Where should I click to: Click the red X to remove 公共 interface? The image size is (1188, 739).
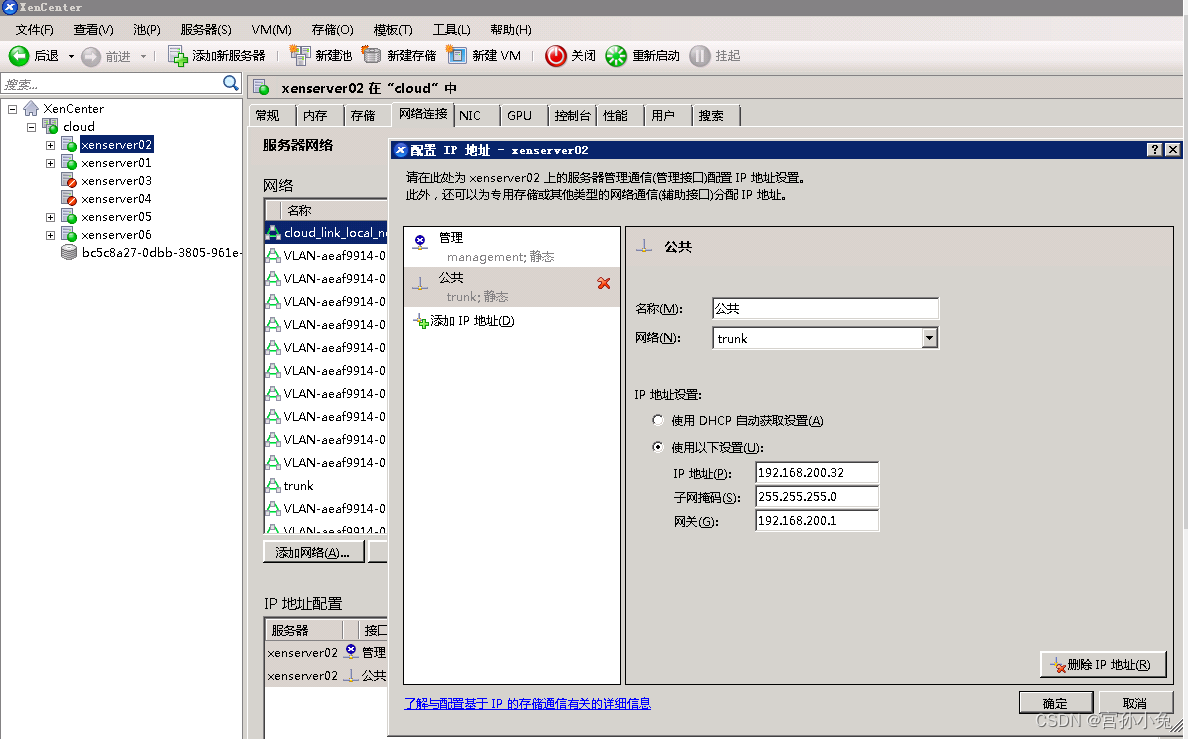pos(604,283)
